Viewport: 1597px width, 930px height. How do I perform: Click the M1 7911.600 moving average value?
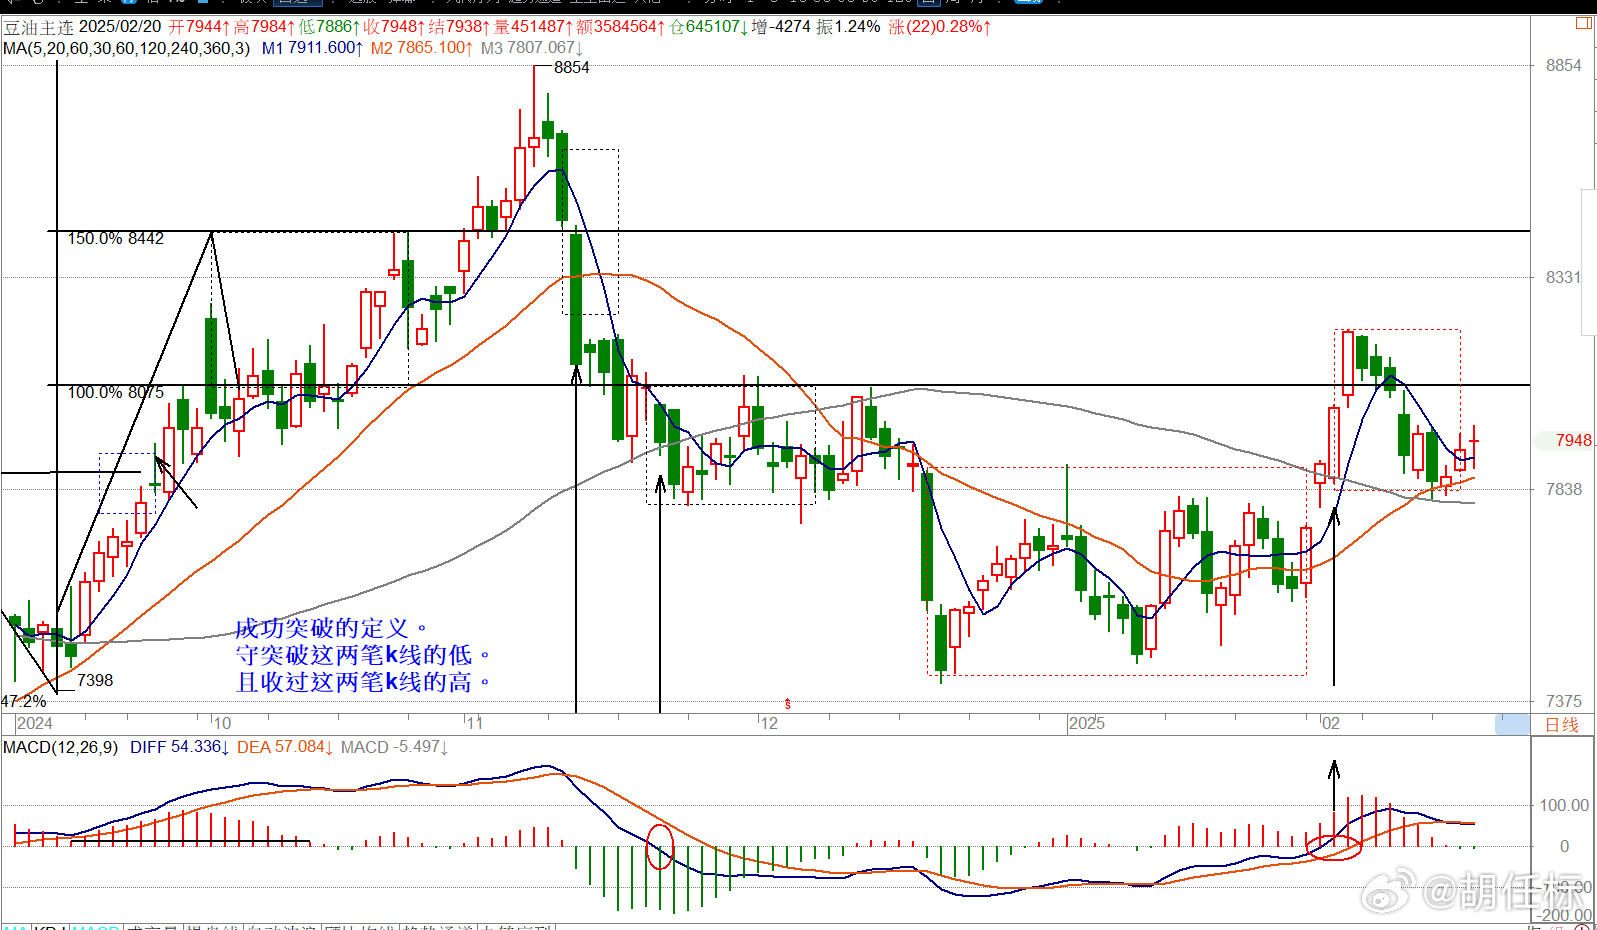[x=312, y=48]
